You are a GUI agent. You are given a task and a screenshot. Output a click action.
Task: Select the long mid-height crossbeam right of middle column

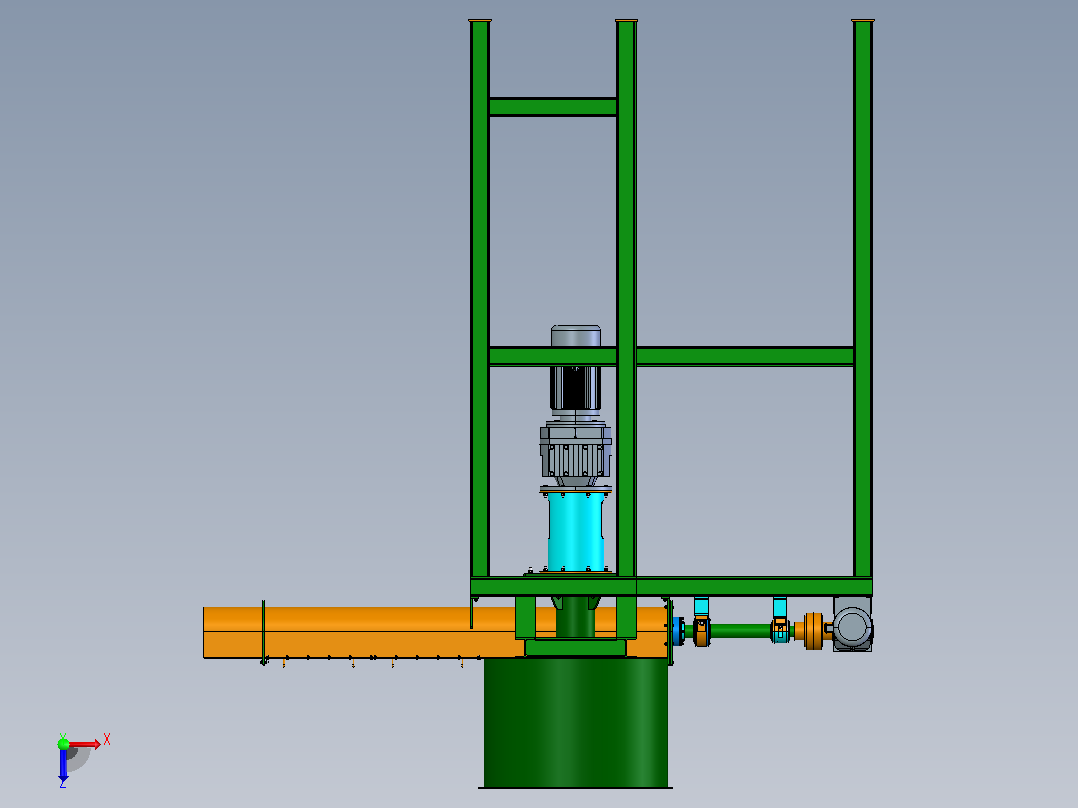coord(745,356)
